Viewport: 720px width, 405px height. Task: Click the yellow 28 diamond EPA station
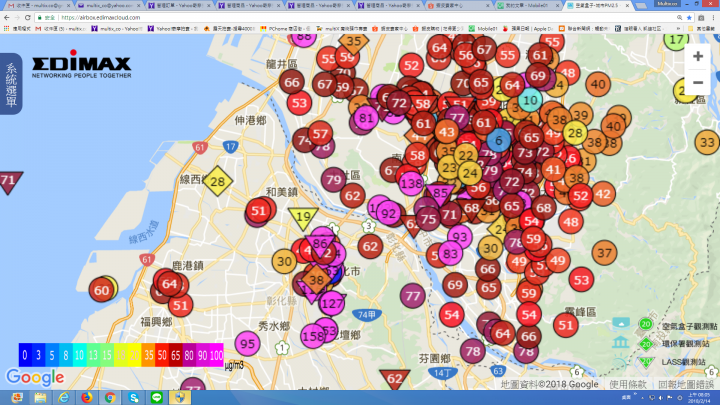click(x=218, y=181)
